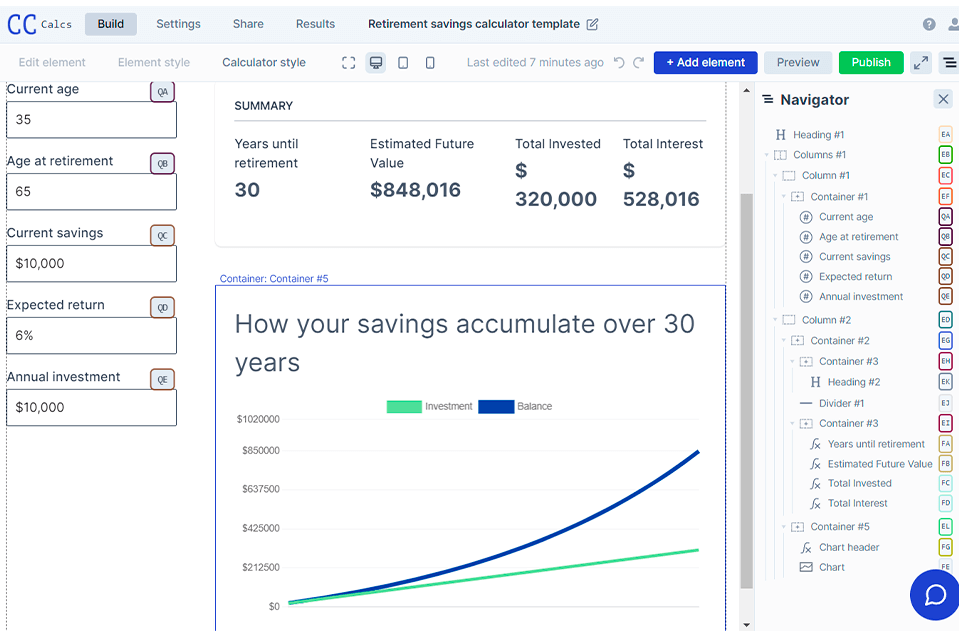Screen dimensions: 960x640
Task: Click the EB tag next to Columns #1
Action: [945, 154]
